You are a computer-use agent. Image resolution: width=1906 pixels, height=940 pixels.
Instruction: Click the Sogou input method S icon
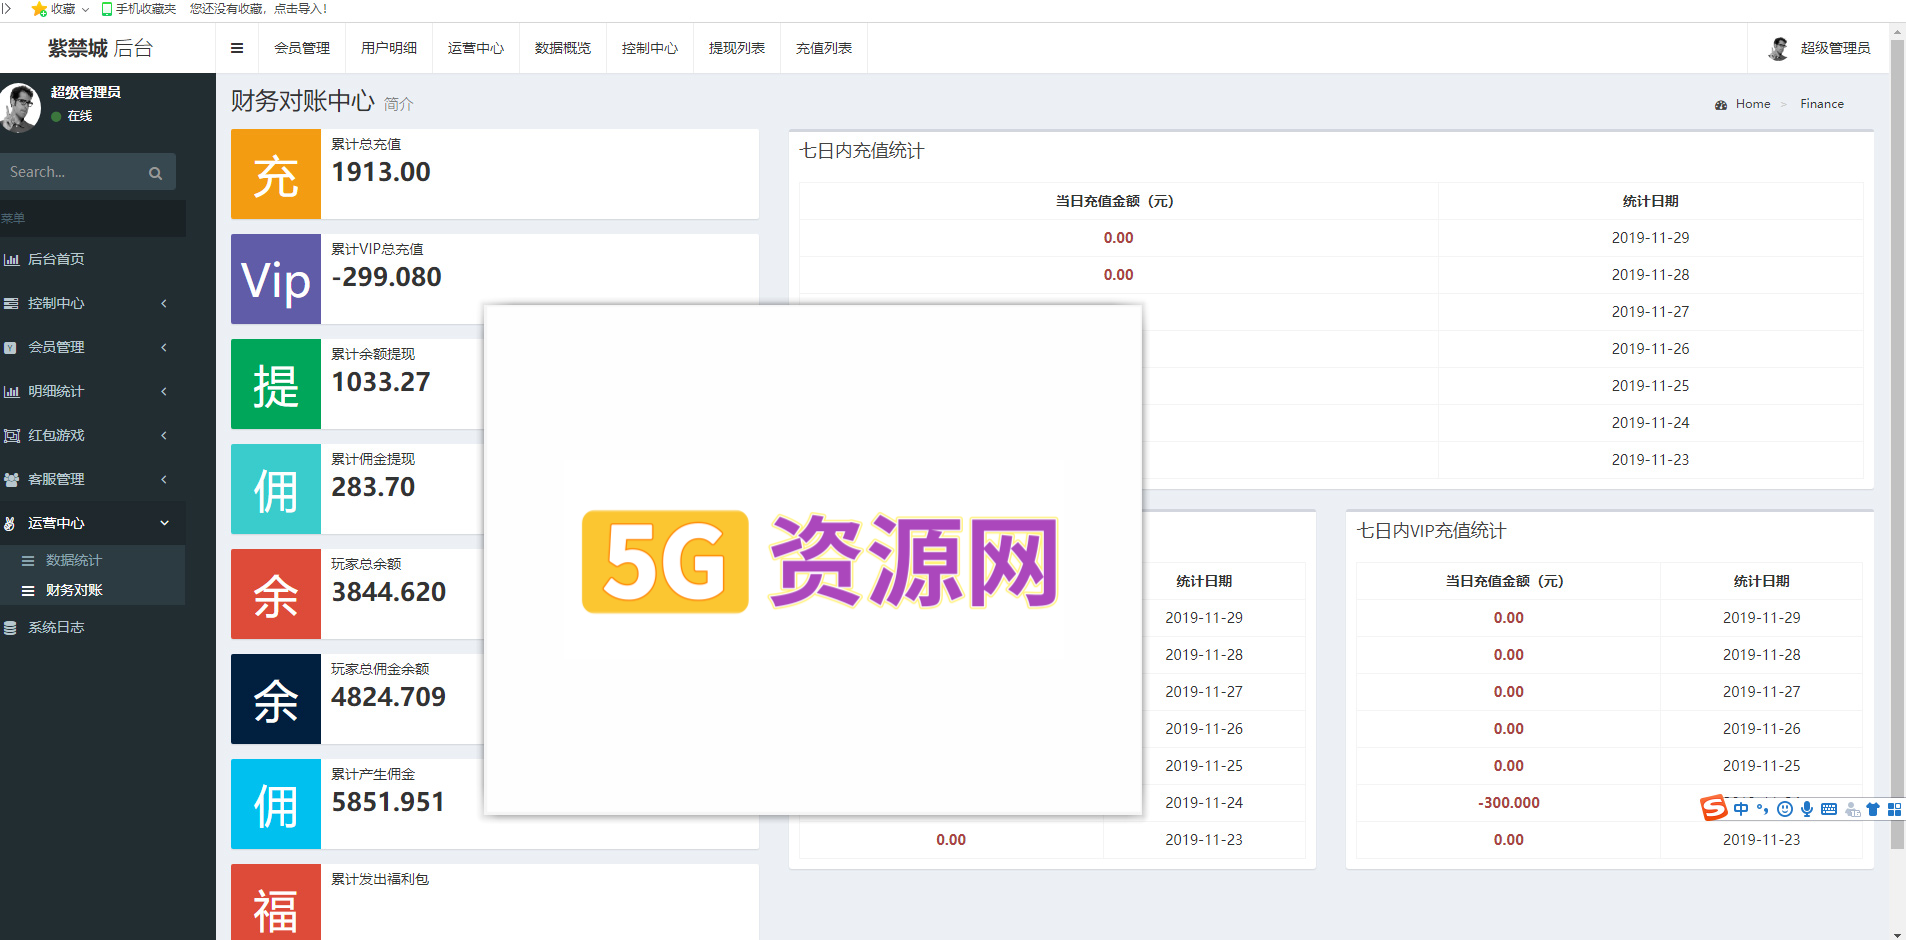(x=1714, y=808)
